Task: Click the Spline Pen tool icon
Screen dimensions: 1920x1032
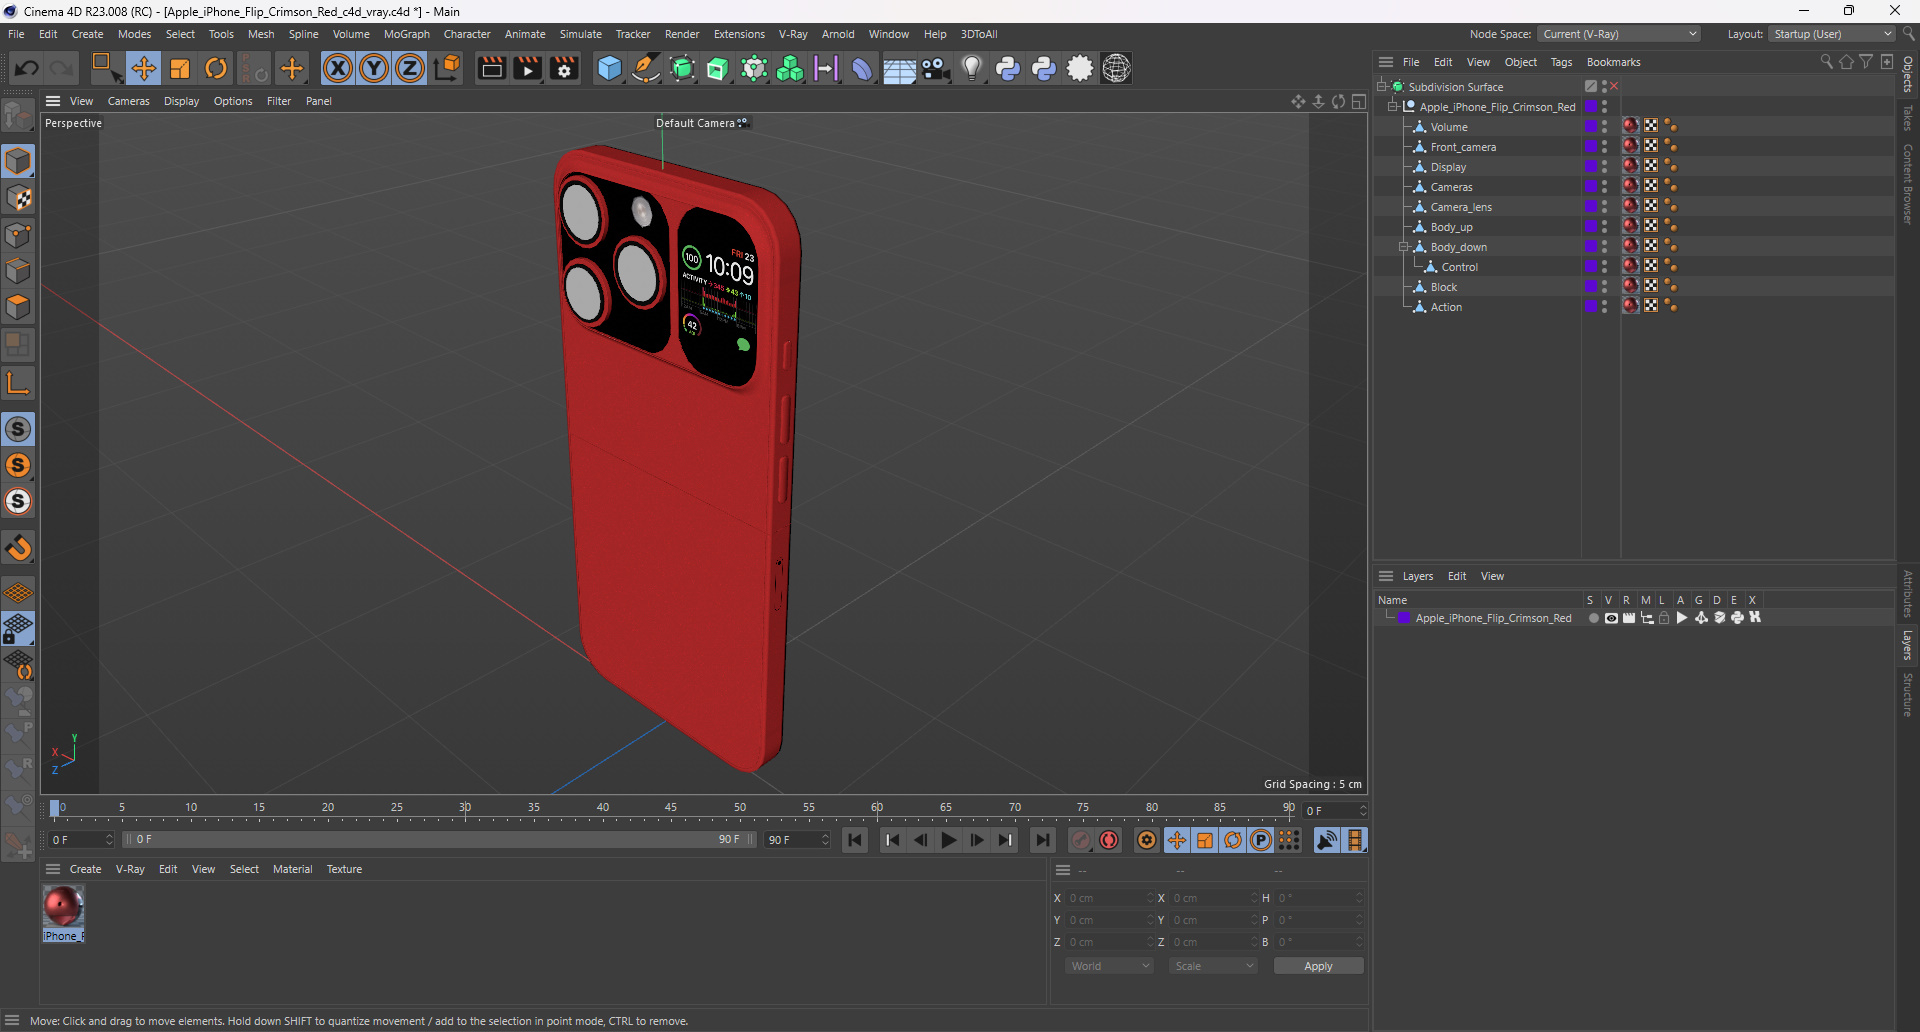Action: (646, 68)
